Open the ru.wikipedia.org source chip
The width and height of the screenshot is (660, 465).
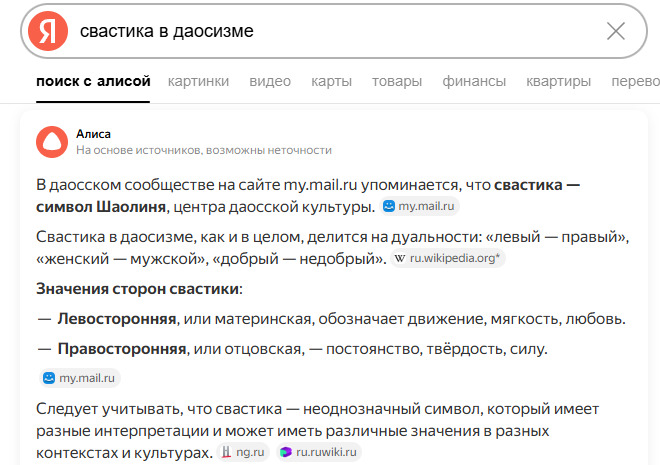(x=449, y=258)
